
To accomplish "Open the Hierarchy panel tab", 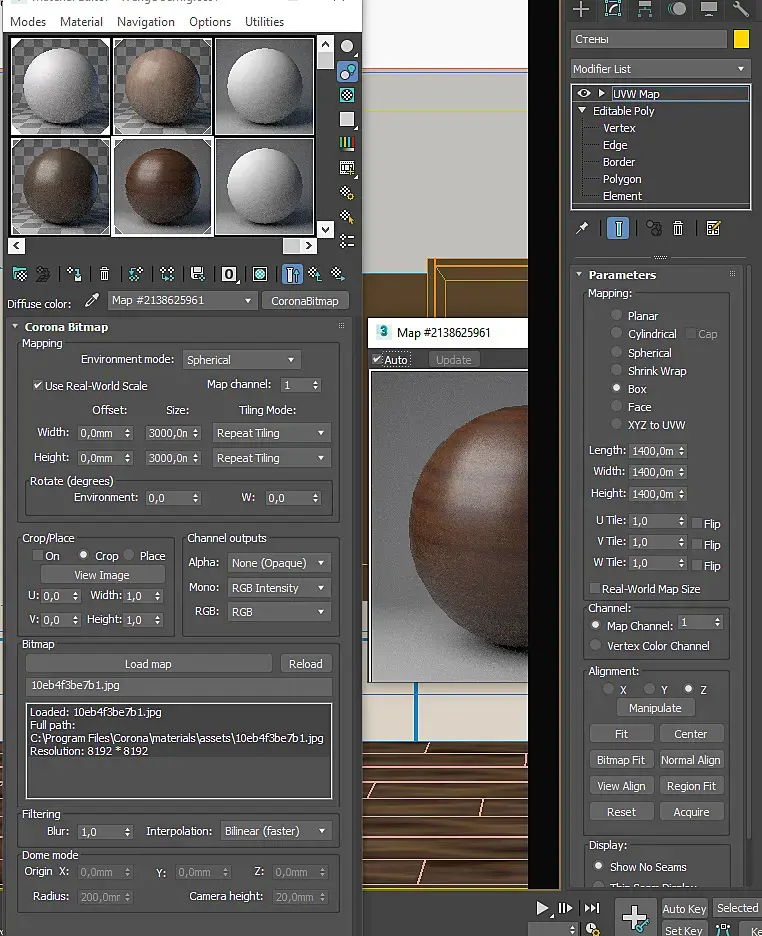I will tap(645, 10).
